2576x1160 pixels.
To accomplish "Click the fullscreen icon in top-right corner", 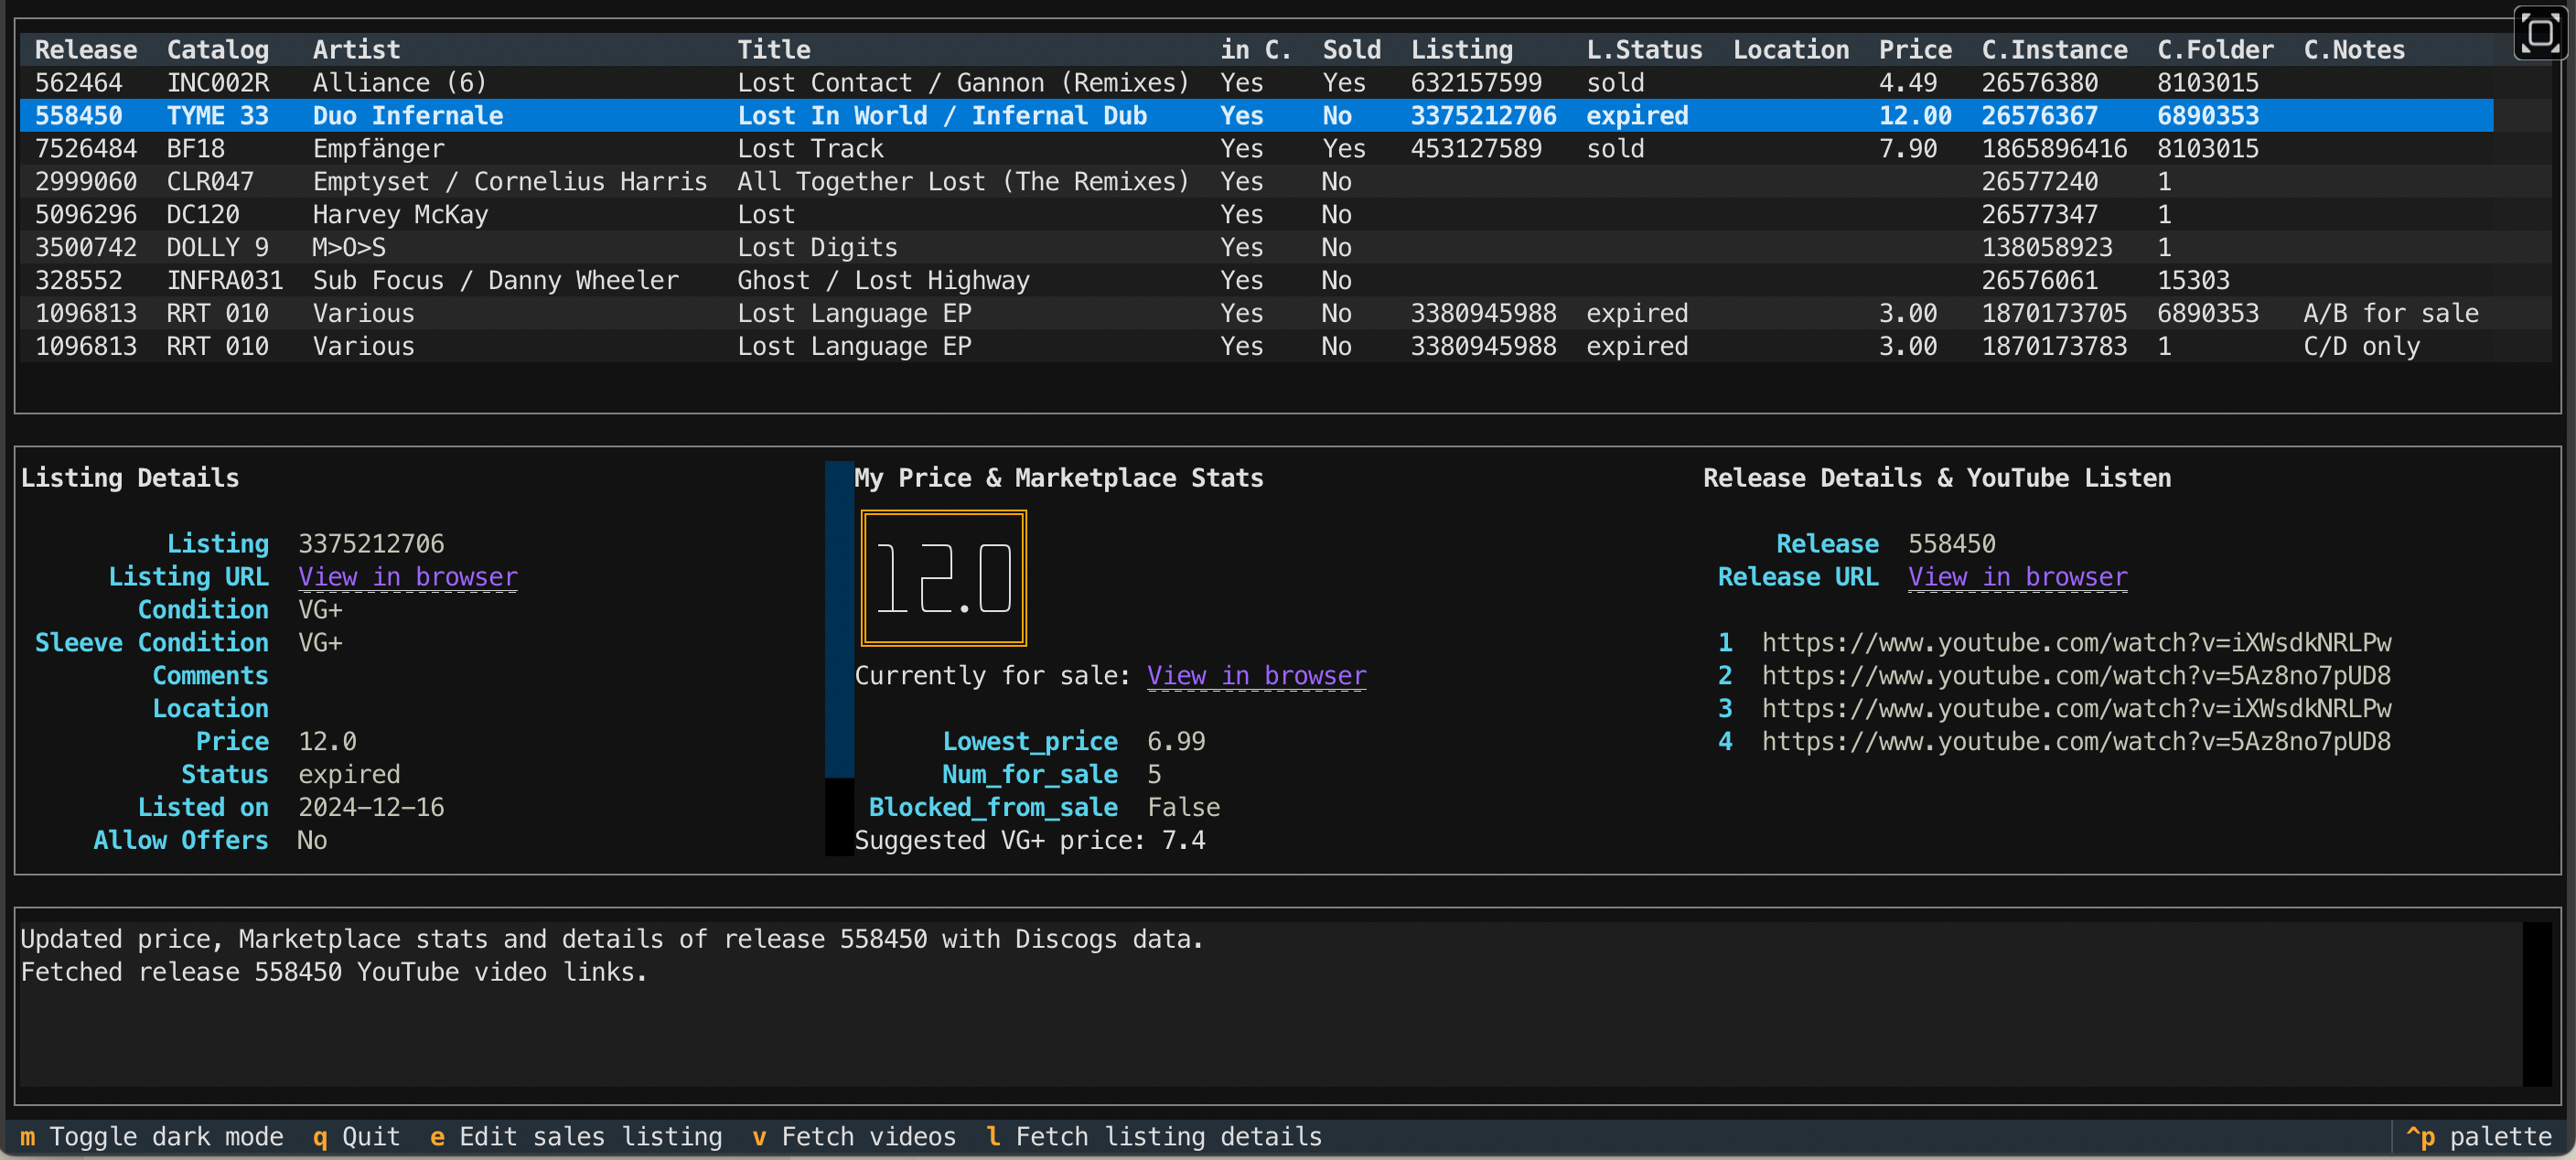I will point(2541,34).
